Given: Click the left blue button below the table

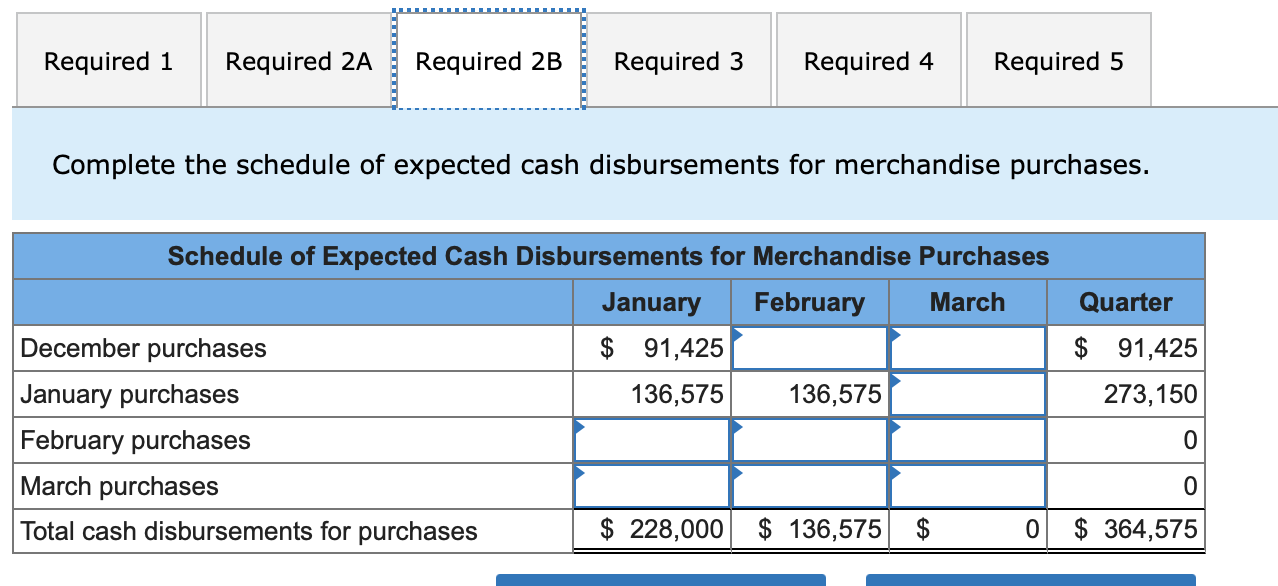Looking at the screenshot, I should (660, 580).
